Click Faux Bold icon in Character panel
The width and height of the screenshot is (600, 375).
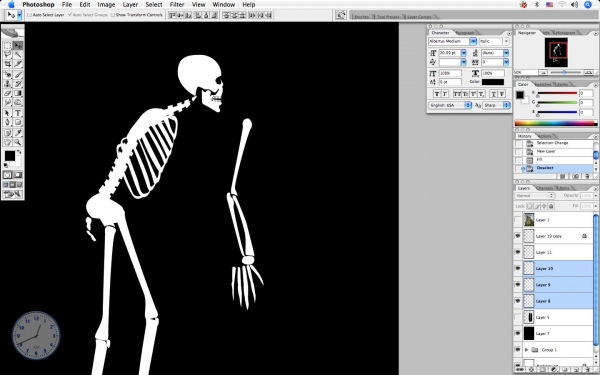pyautogui.click(x=437, y=94)
